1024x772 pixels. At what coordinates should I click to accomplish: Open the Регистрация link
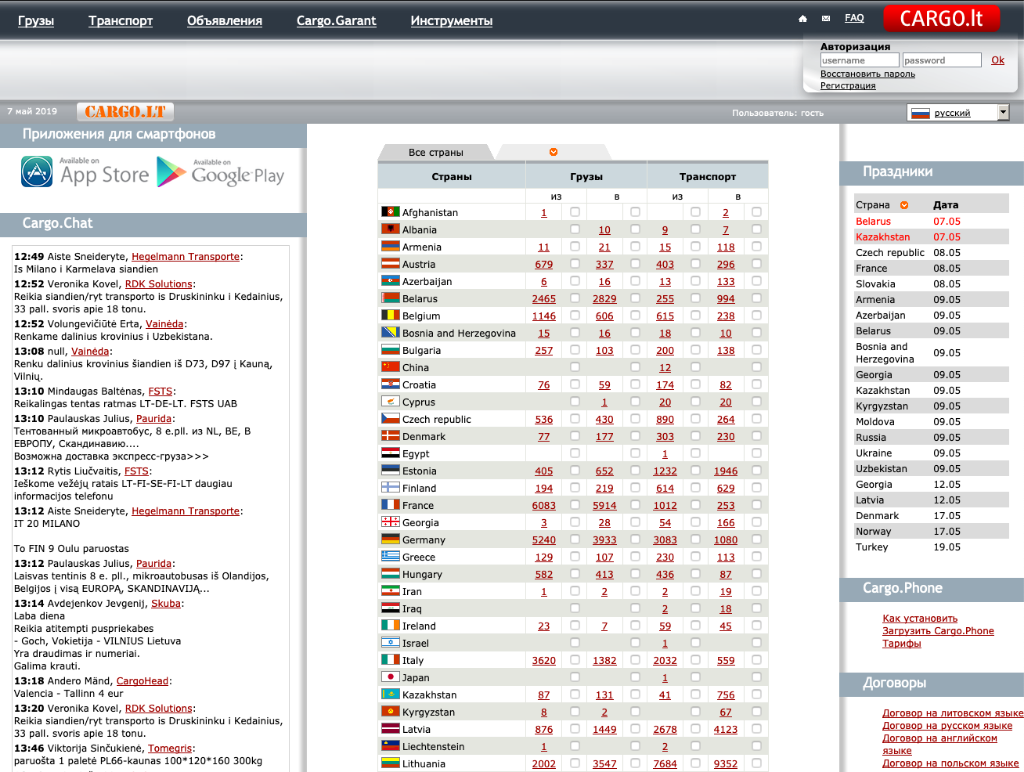[x=848, y=86]
